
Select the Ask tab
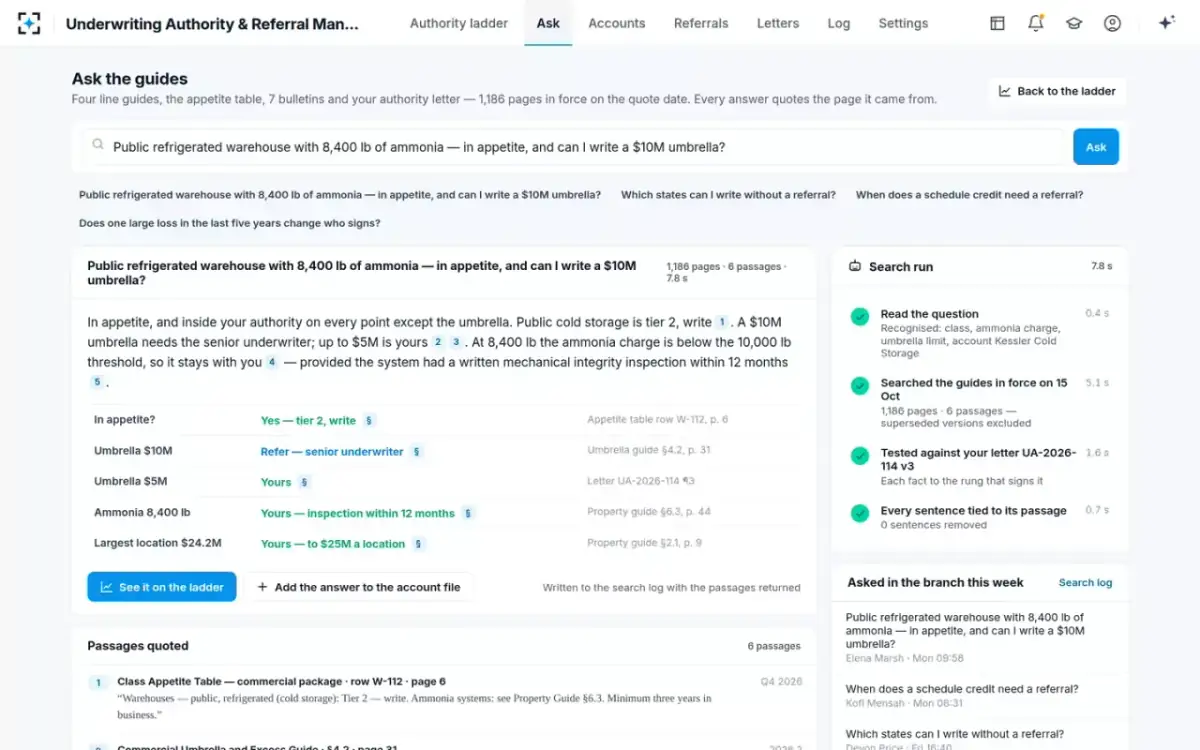tap(548, 23)
